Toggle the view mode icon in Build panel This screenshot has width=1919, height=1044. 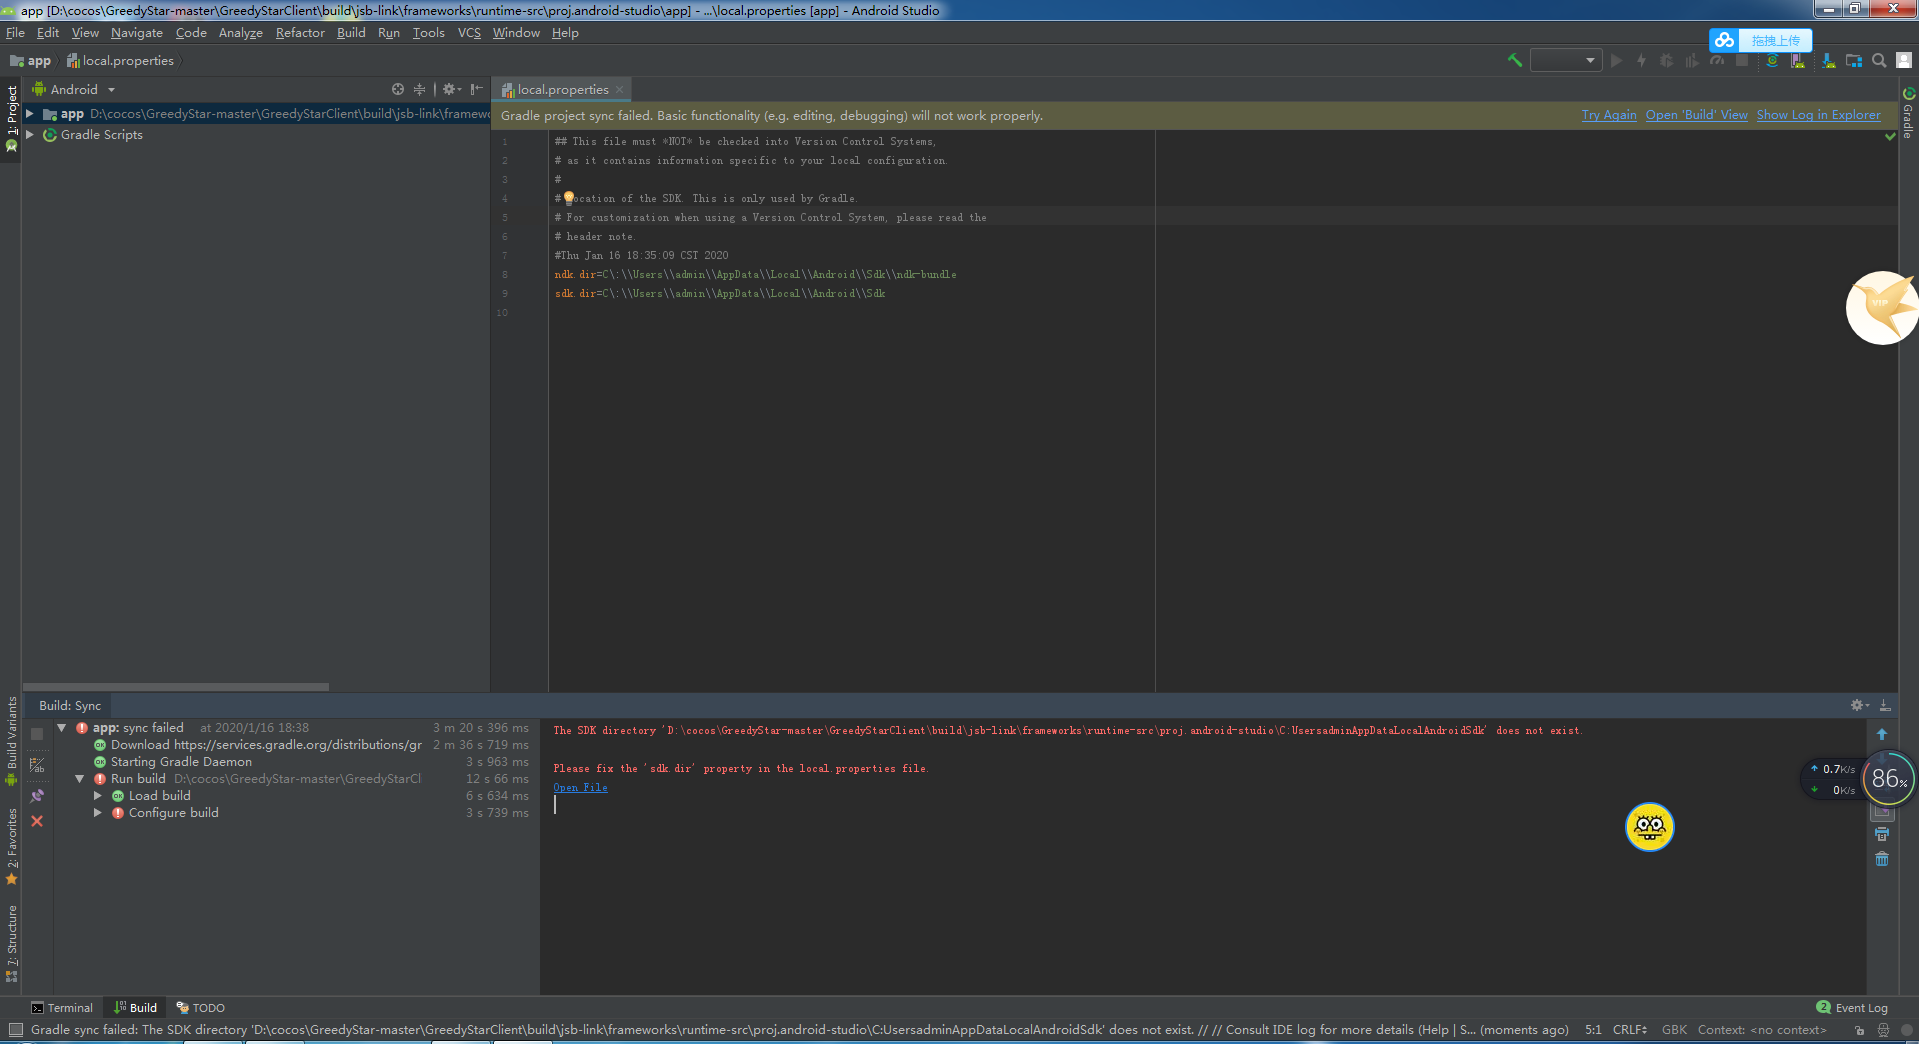[37, 766]
